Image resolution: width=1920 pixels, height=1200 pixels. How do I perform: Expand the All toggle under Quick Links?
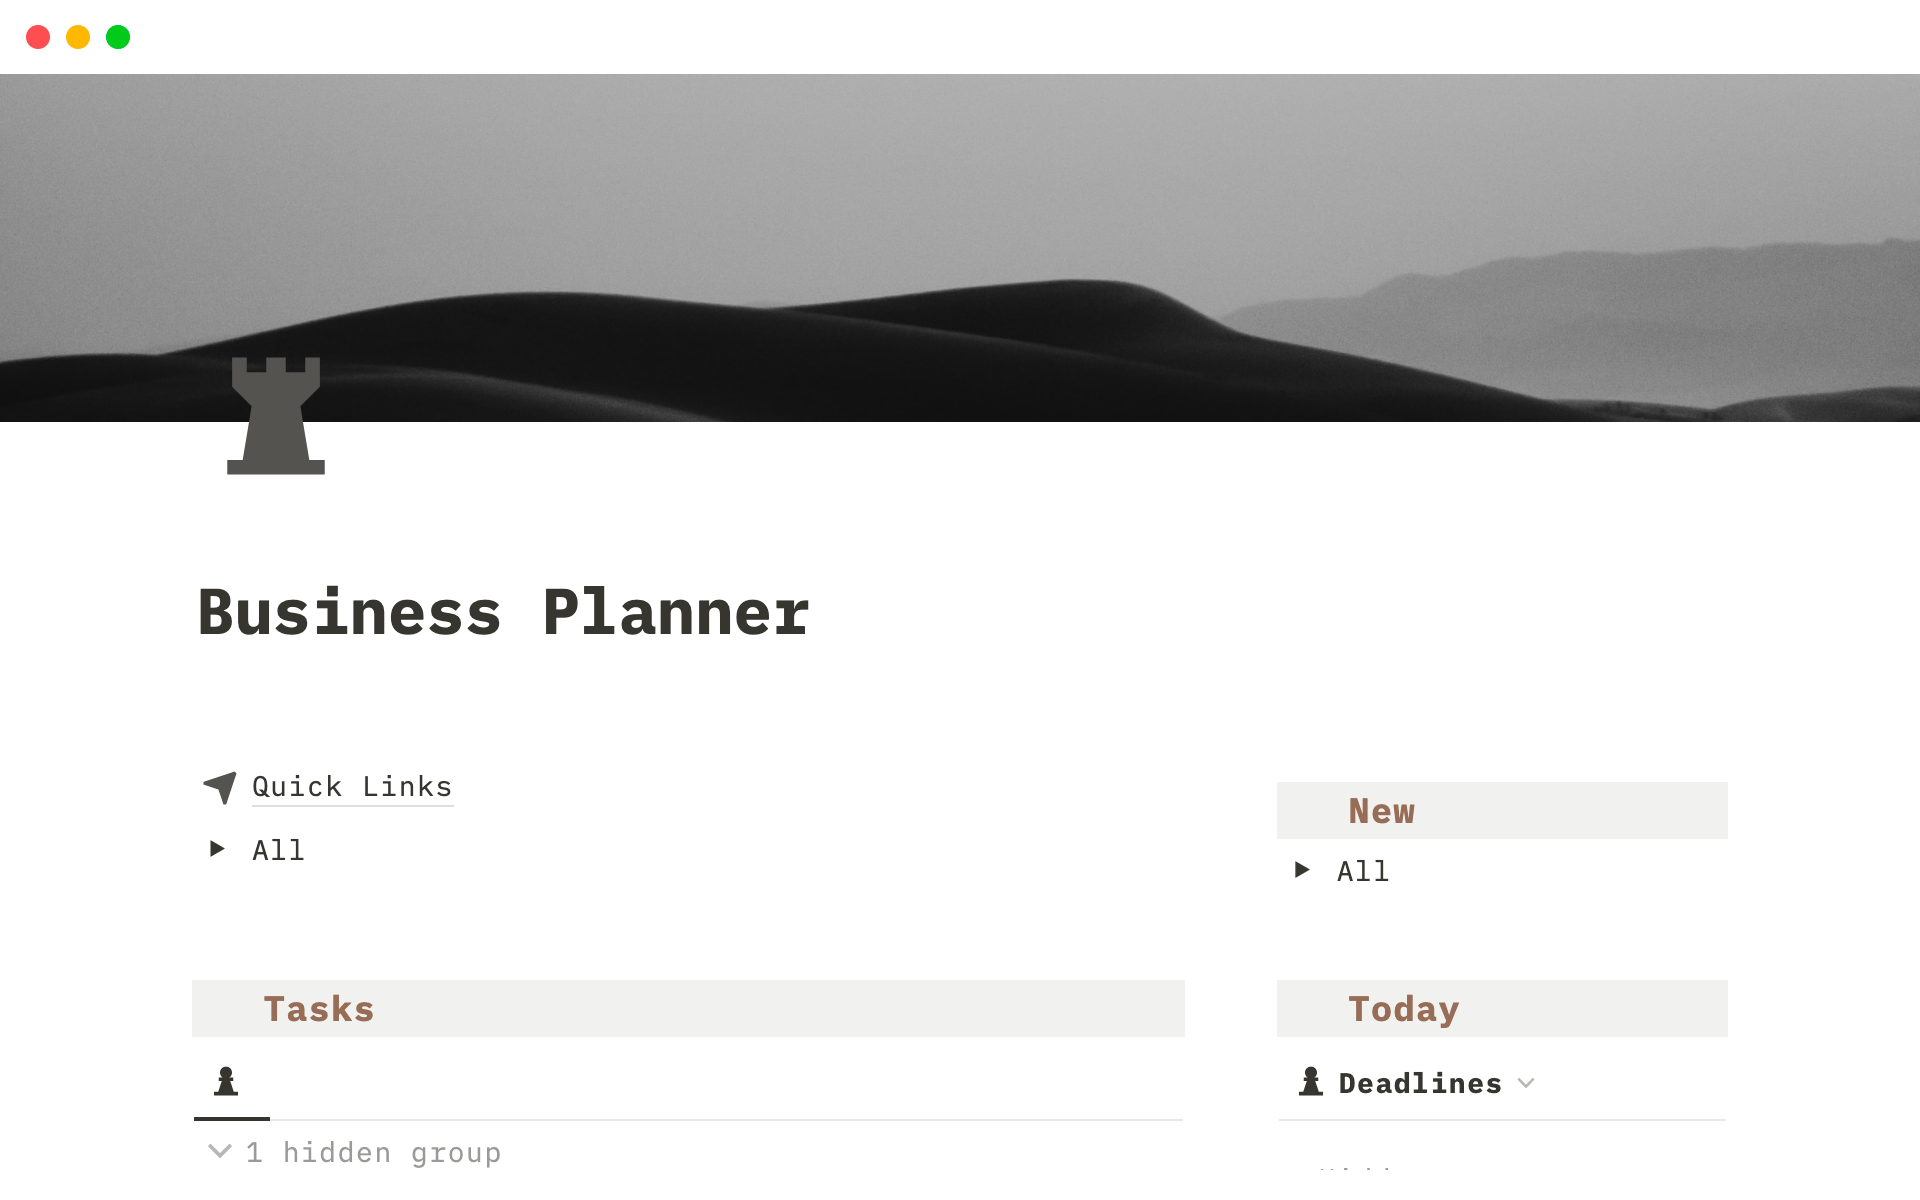pyautogui.click(x=217, y=849)
